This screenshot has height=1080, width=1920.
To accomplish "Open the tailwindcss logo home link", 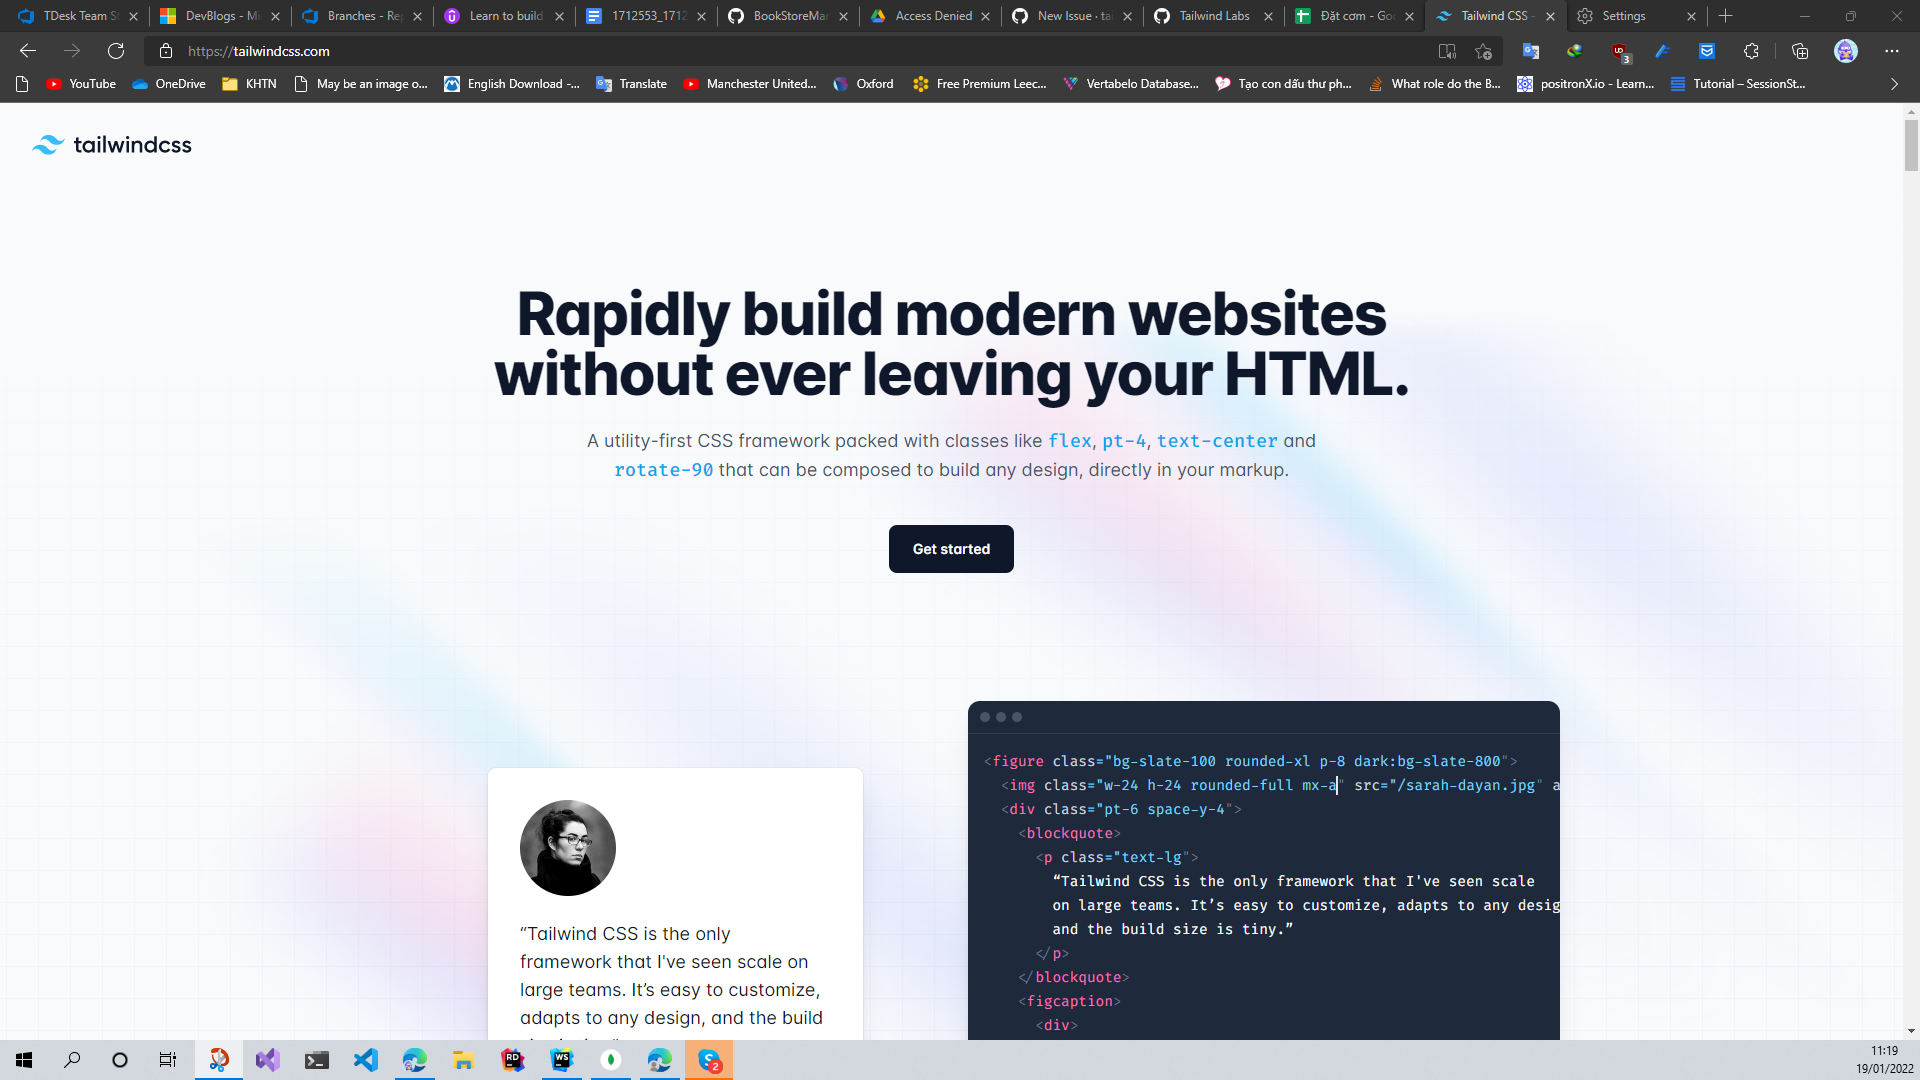I will pos(112,145).
